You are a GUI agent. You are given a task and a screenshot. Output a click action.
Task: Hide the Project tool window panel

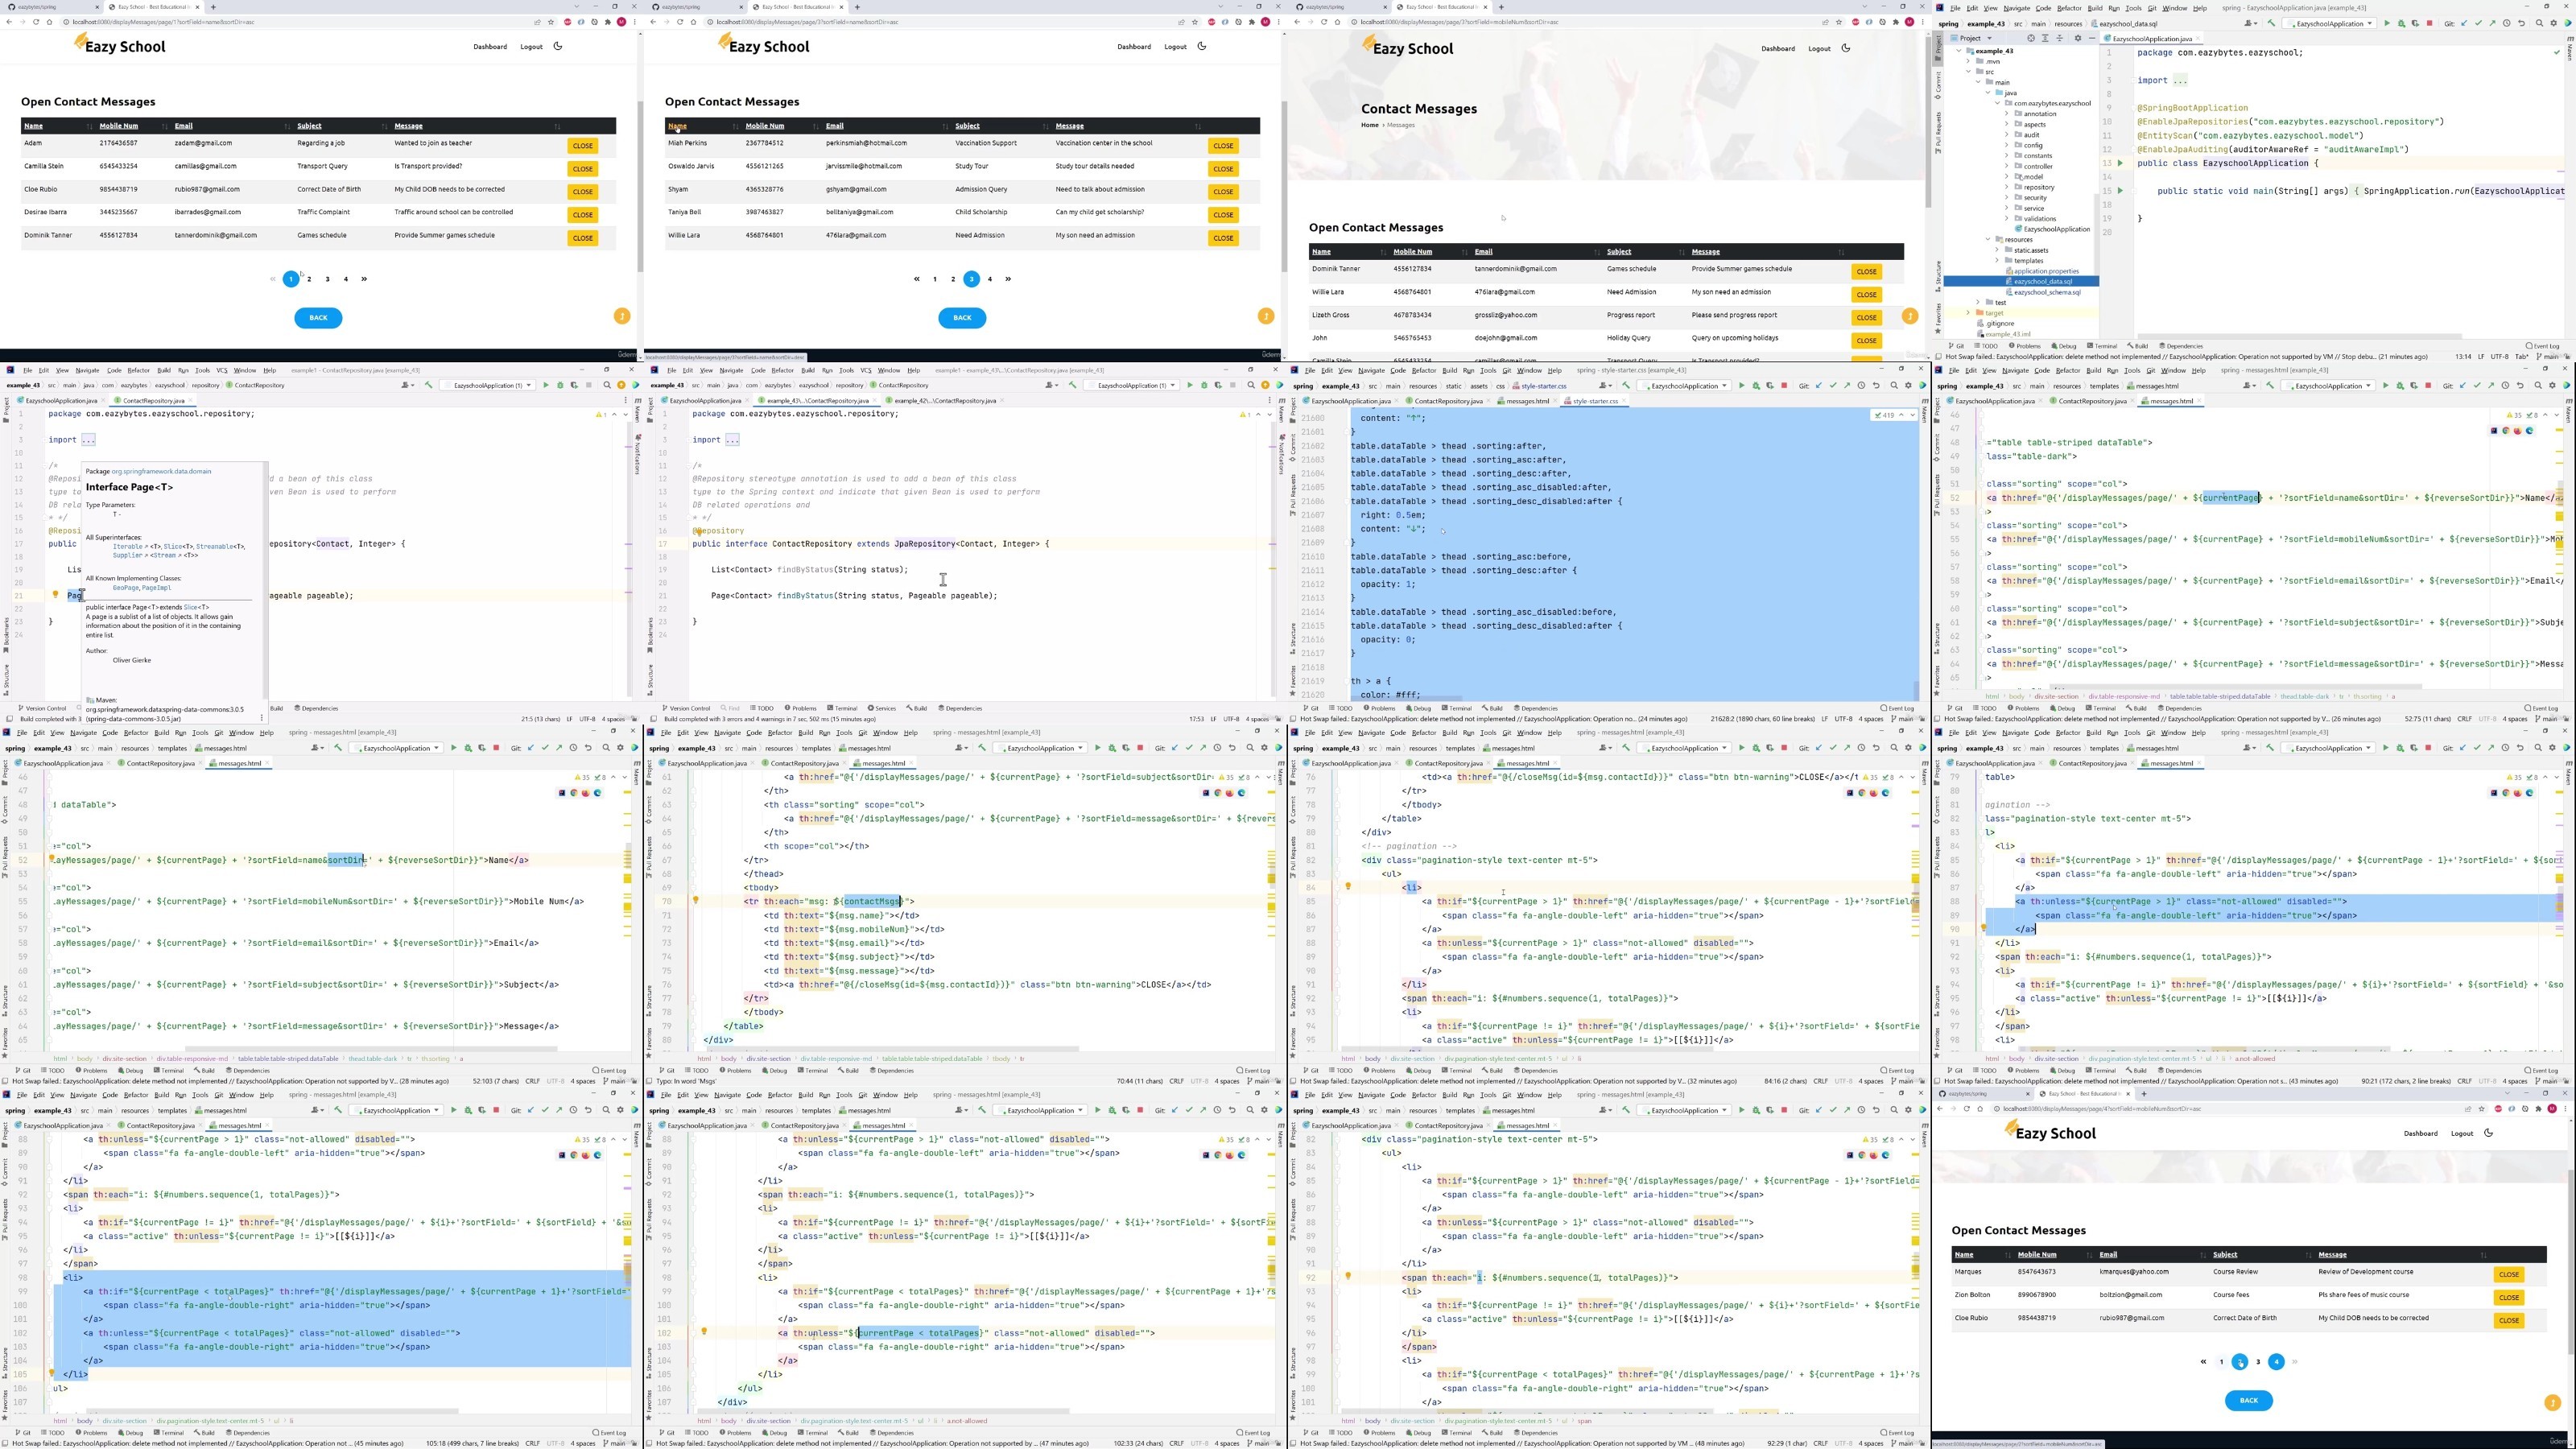tap(2092, 38)
